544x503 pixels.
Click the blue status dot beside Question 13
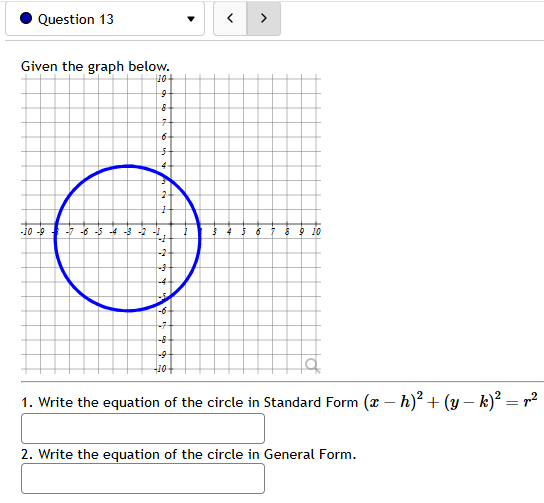[x=26, y=18]
